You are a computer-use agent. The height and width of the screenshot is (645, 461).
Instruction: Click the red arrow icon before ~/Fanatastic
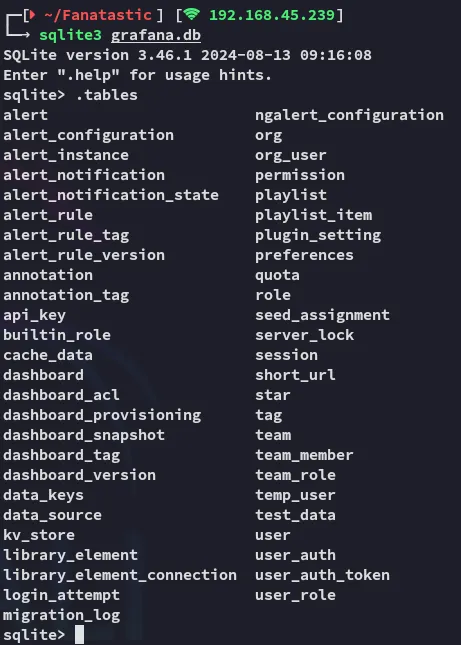point(33,15)
